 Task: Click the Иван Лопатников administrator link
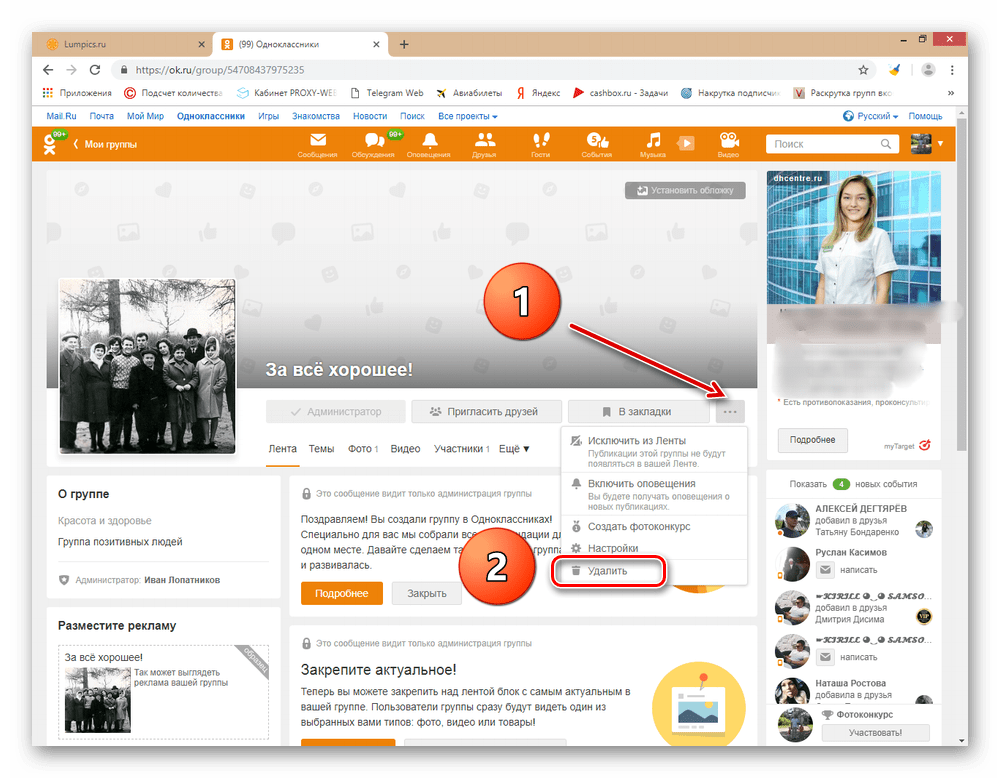coord(182,580)
